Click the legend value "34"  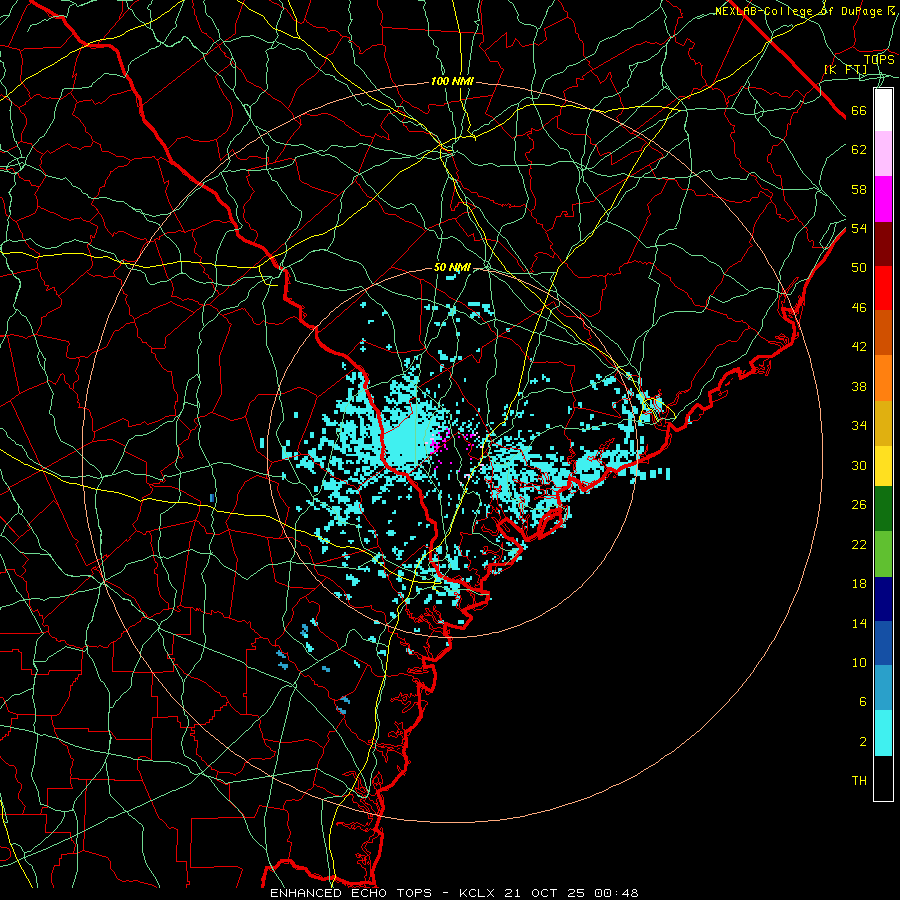tap(859, 426)
